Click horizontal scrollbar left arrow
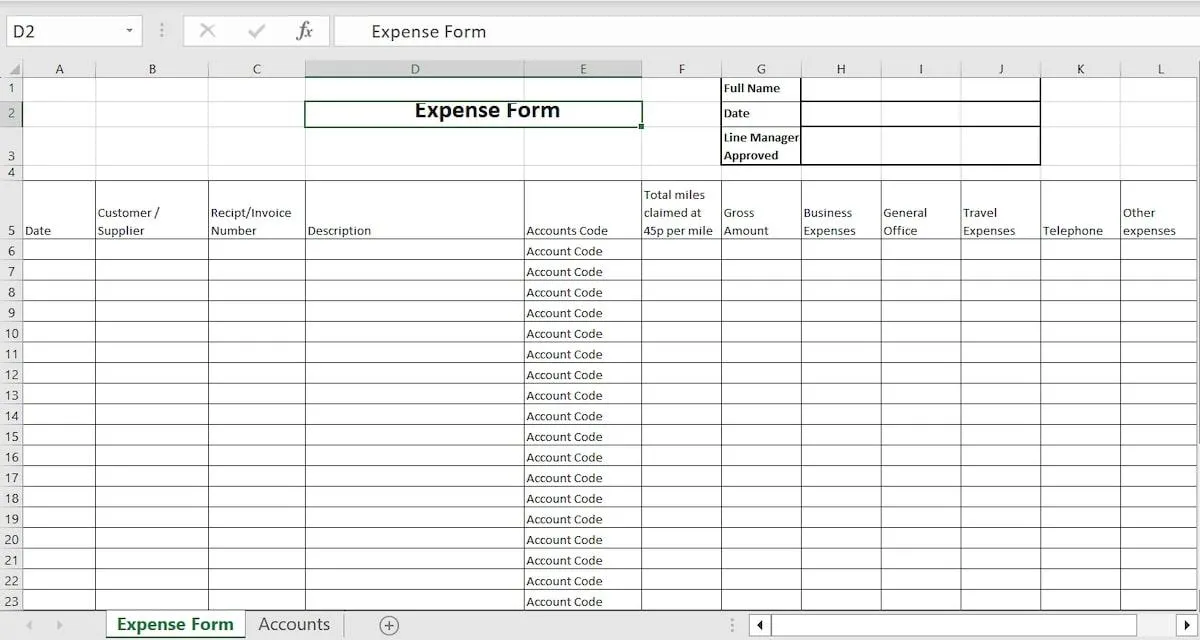Screen dimensions: 1200x640 click(760, 625)
